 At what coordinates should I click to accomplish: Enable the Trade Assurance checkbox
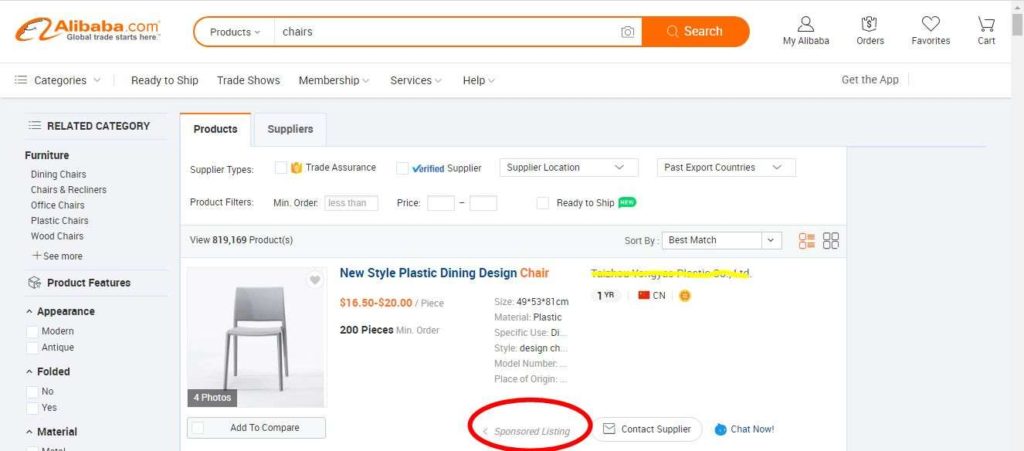[281, 168]
